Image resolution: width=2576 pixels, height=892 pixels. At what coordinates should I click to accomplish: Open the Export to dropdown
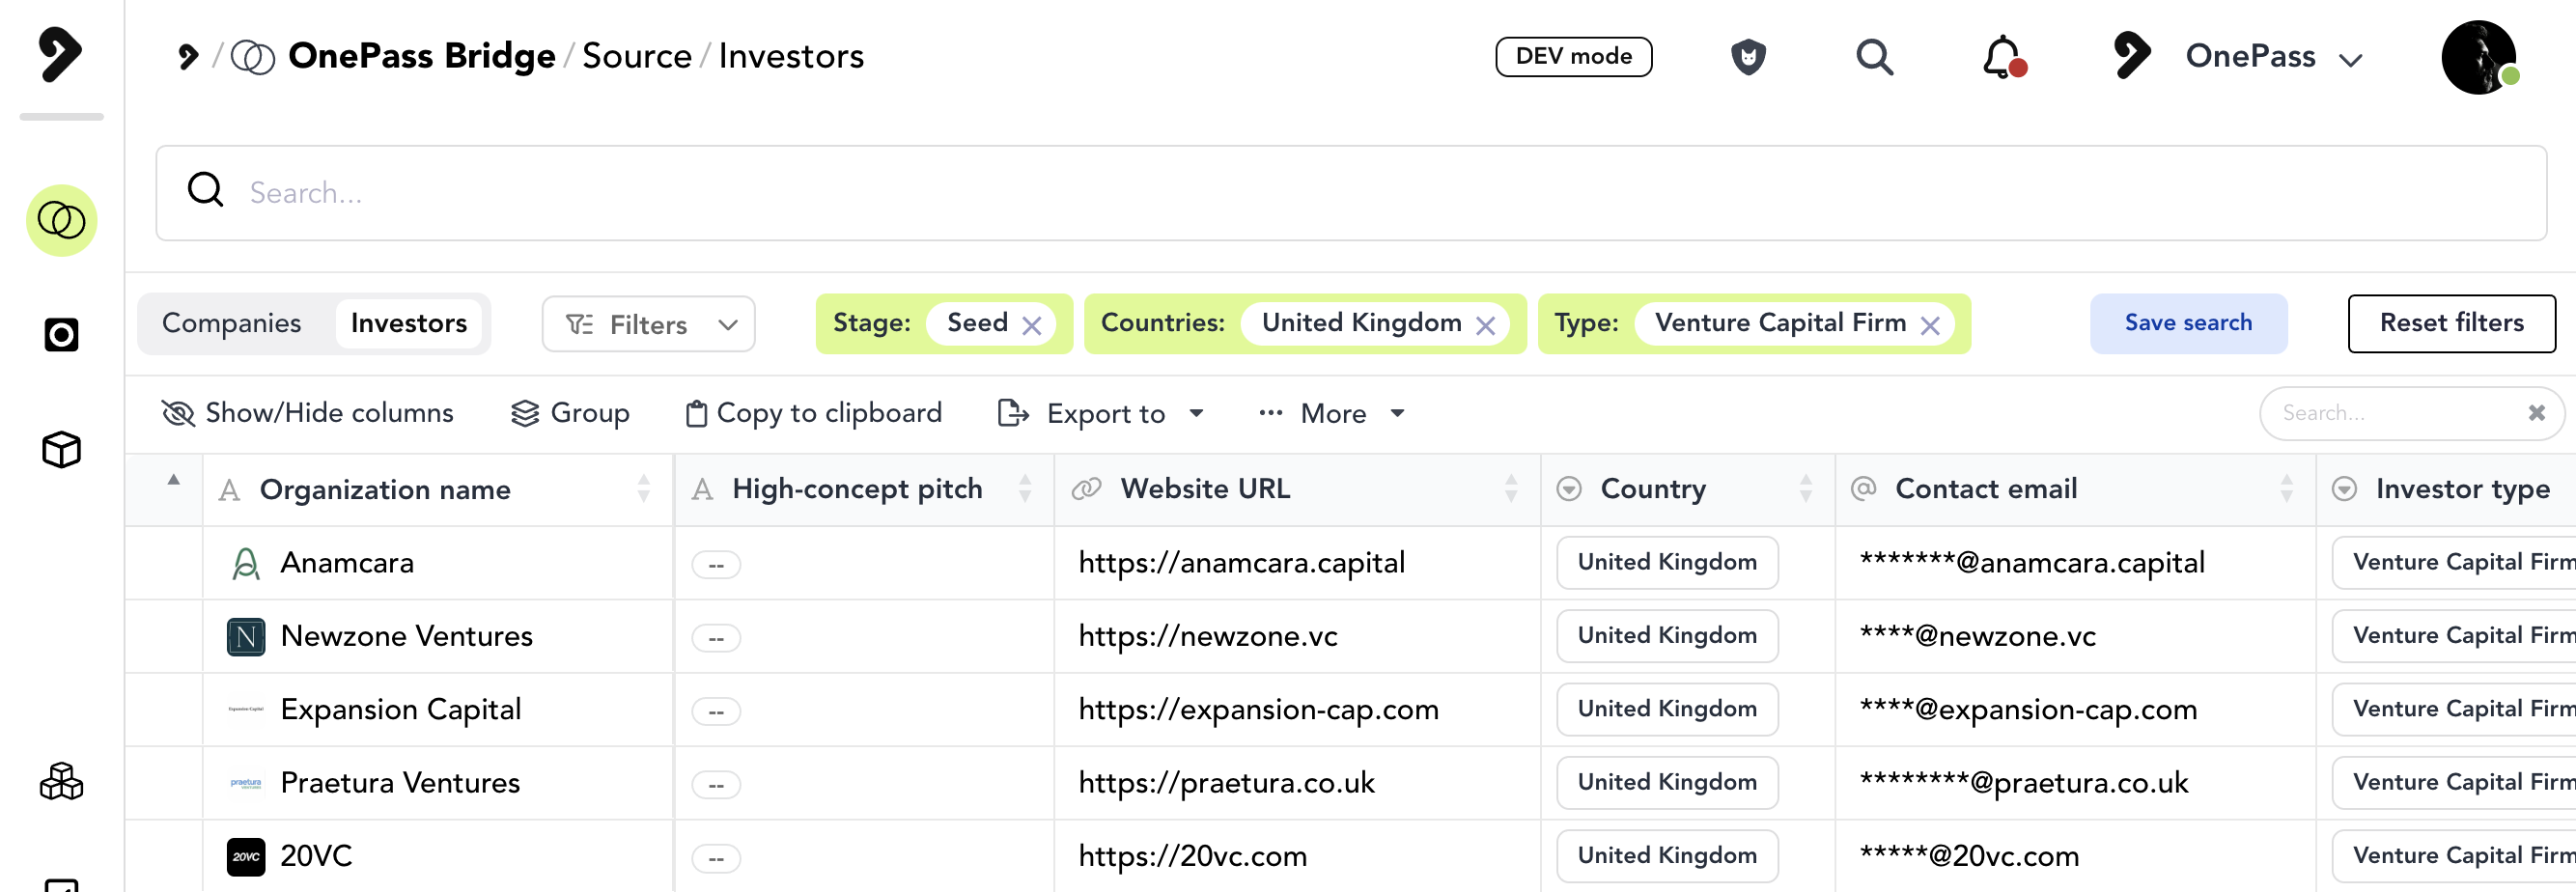(x=1102, y=413)
